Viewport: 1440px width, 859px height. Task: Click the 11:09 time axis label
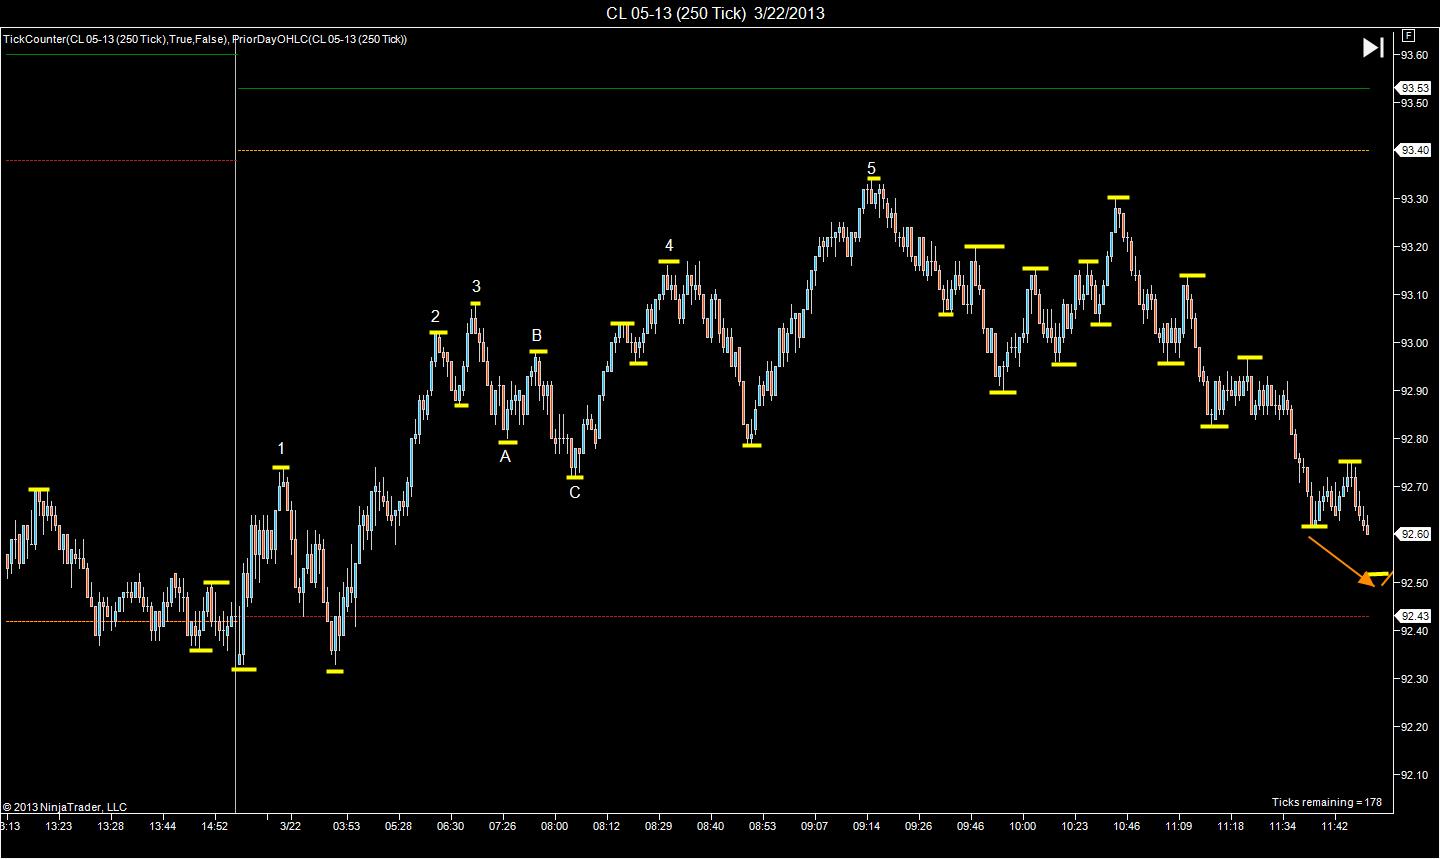[x=1178, y=826]
